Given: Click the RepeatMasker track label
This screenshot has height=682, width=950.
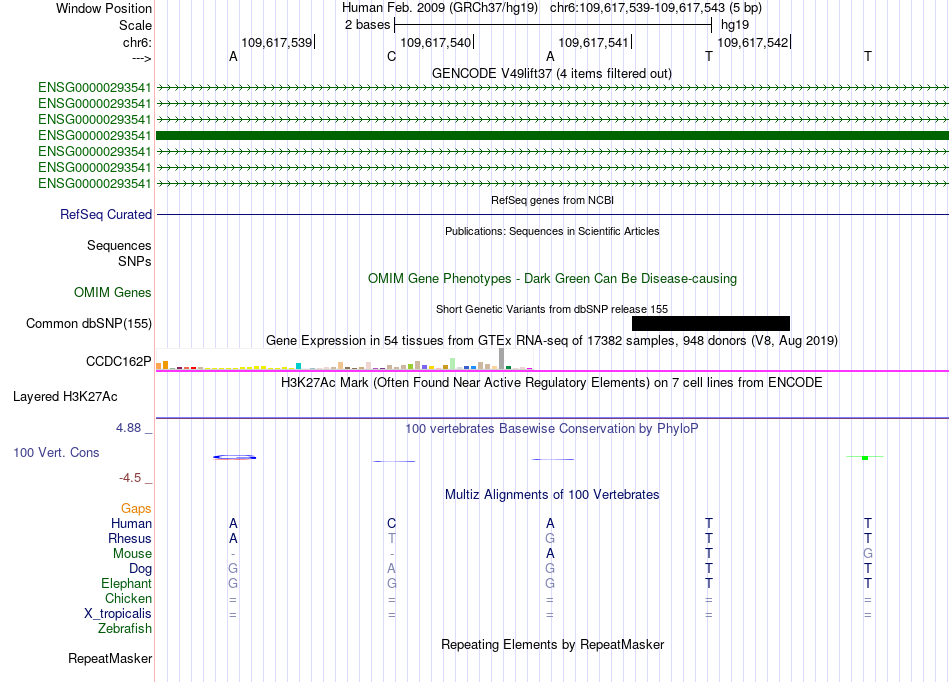Looking at the screenshot, I should [110, 658].
